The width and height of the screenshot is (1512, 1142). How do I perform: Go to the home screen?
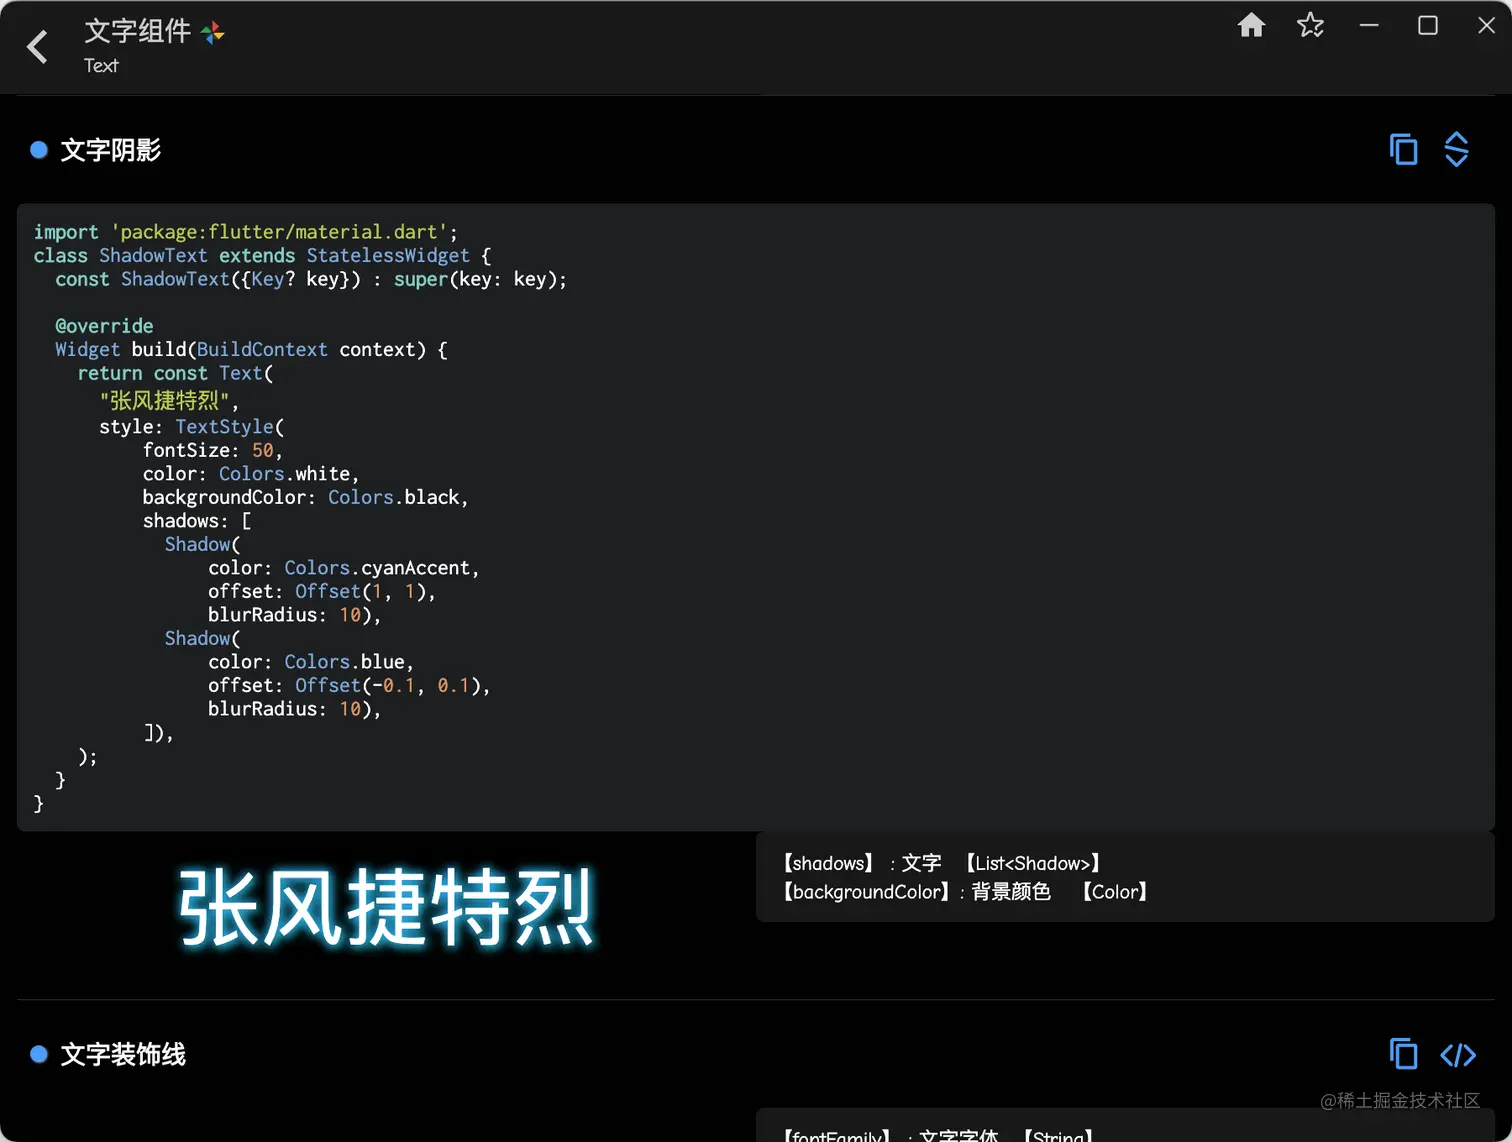[1250, 26]
